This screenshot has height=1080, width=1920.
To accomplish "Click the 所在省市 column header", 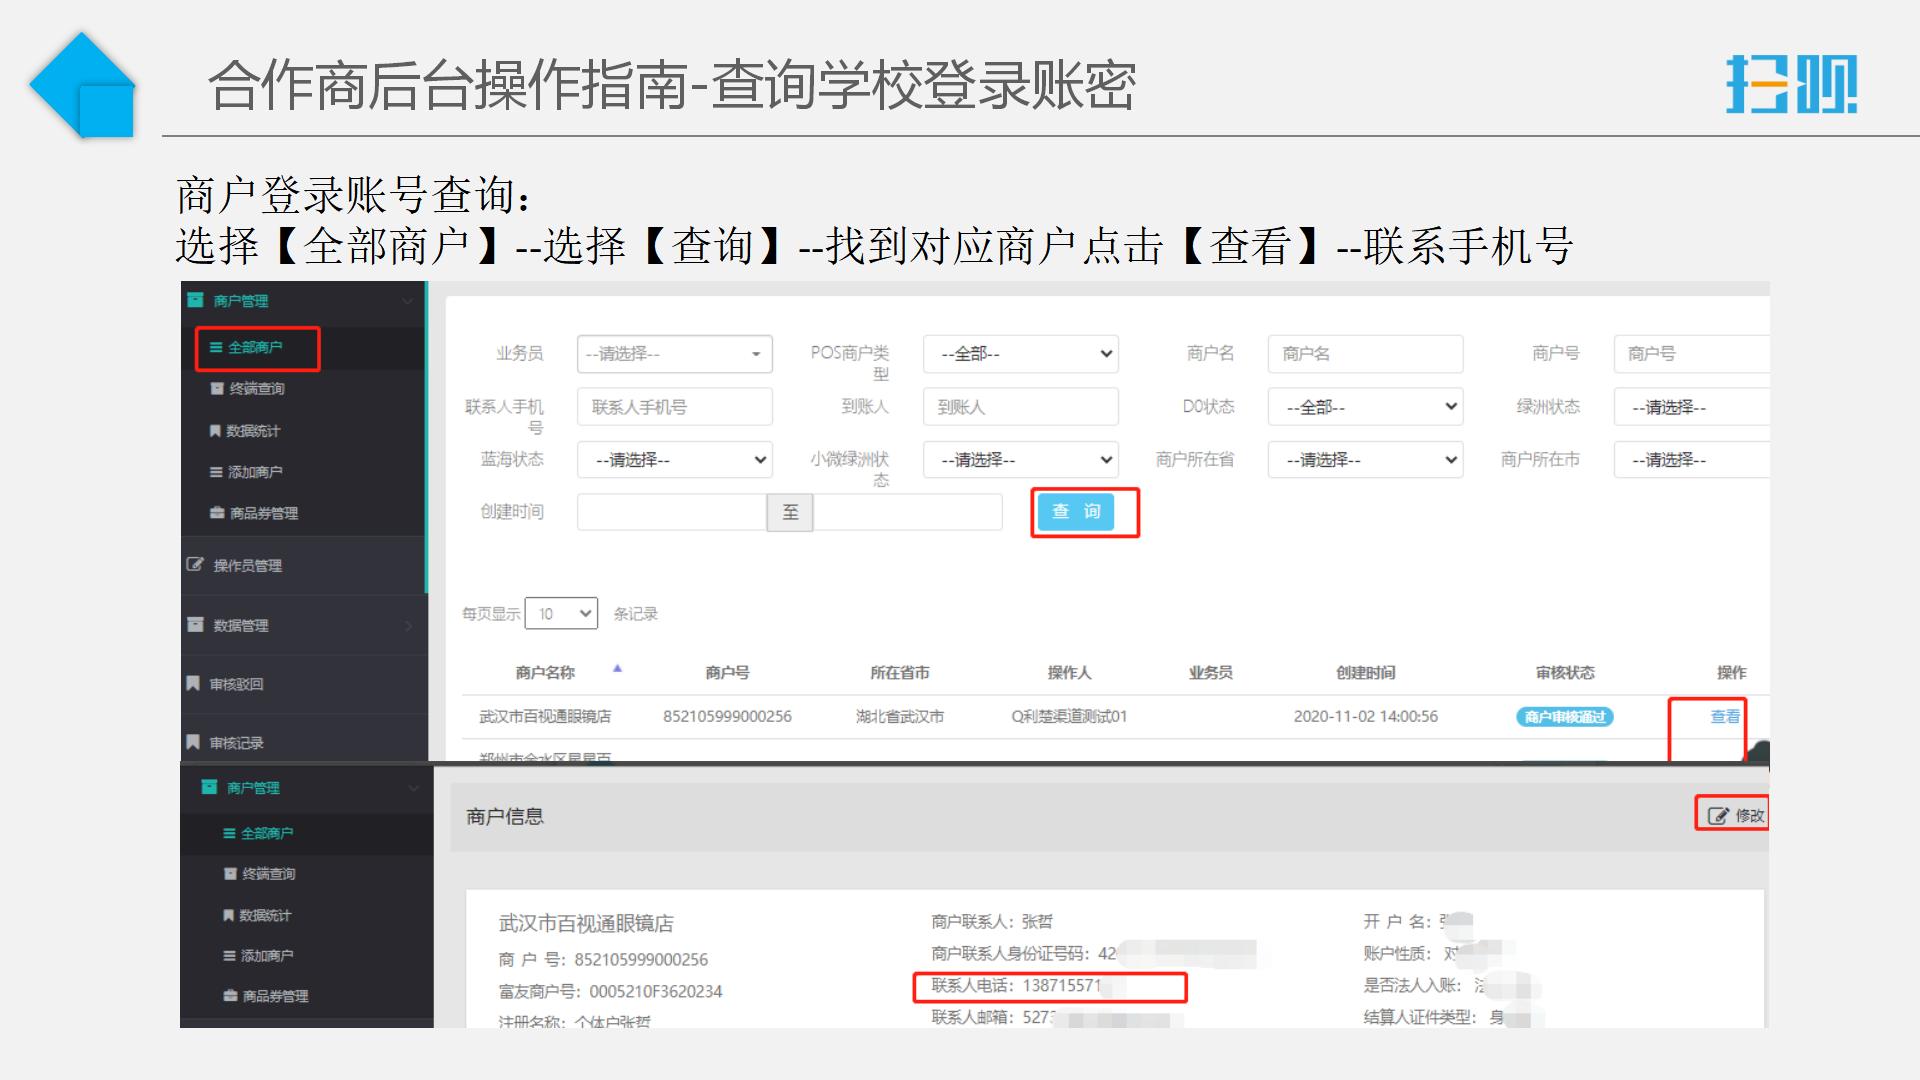I will (x=899, y=673).
